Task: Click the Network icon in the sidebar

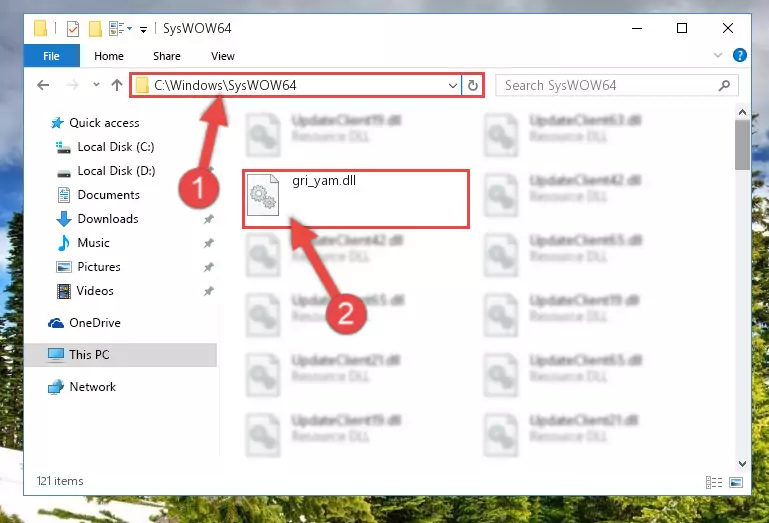Action: pos(56,387)
